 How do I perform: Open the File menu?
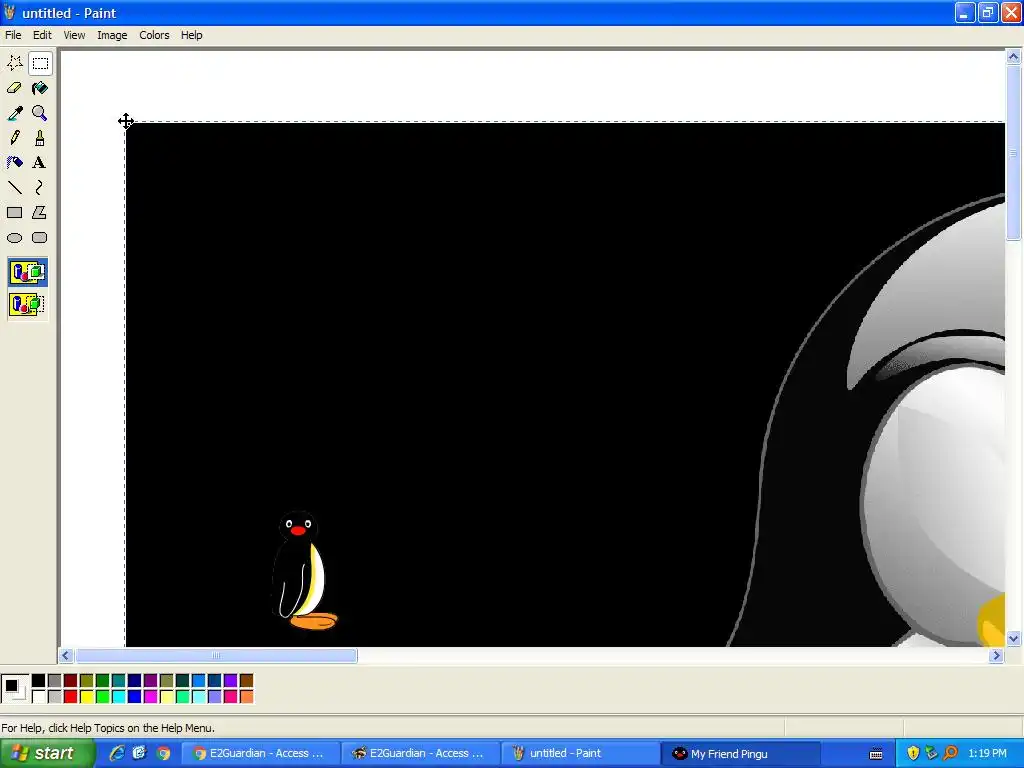[13, 35]
